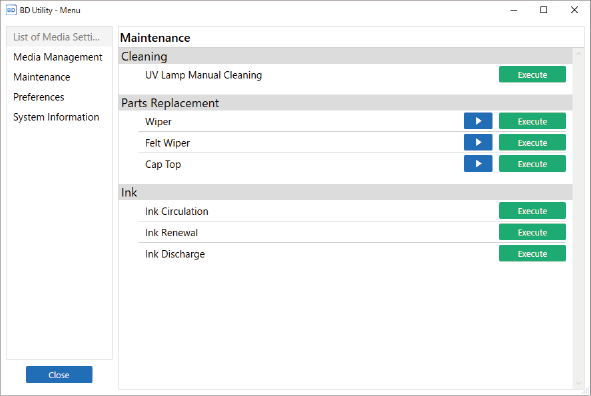The width and height of the screenshot is (591, 396).
Task: Execute Ink Circulation
Action: pos(532,211)
